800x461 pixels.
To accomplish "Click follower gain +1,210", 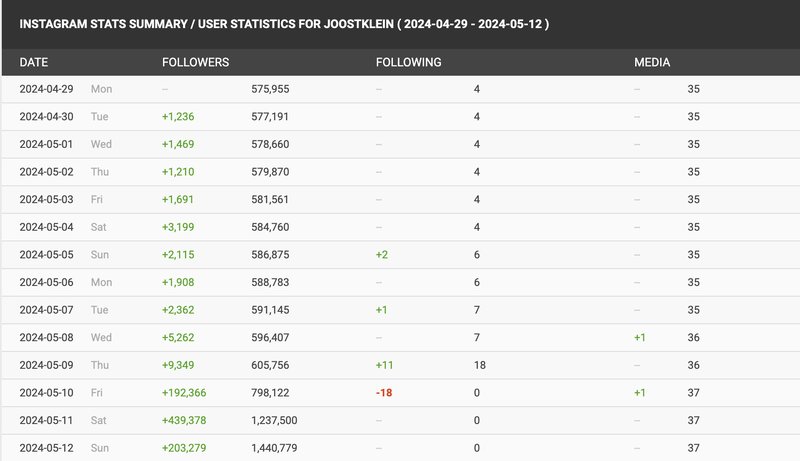I will pyautogui.click(x=178, y=171).
